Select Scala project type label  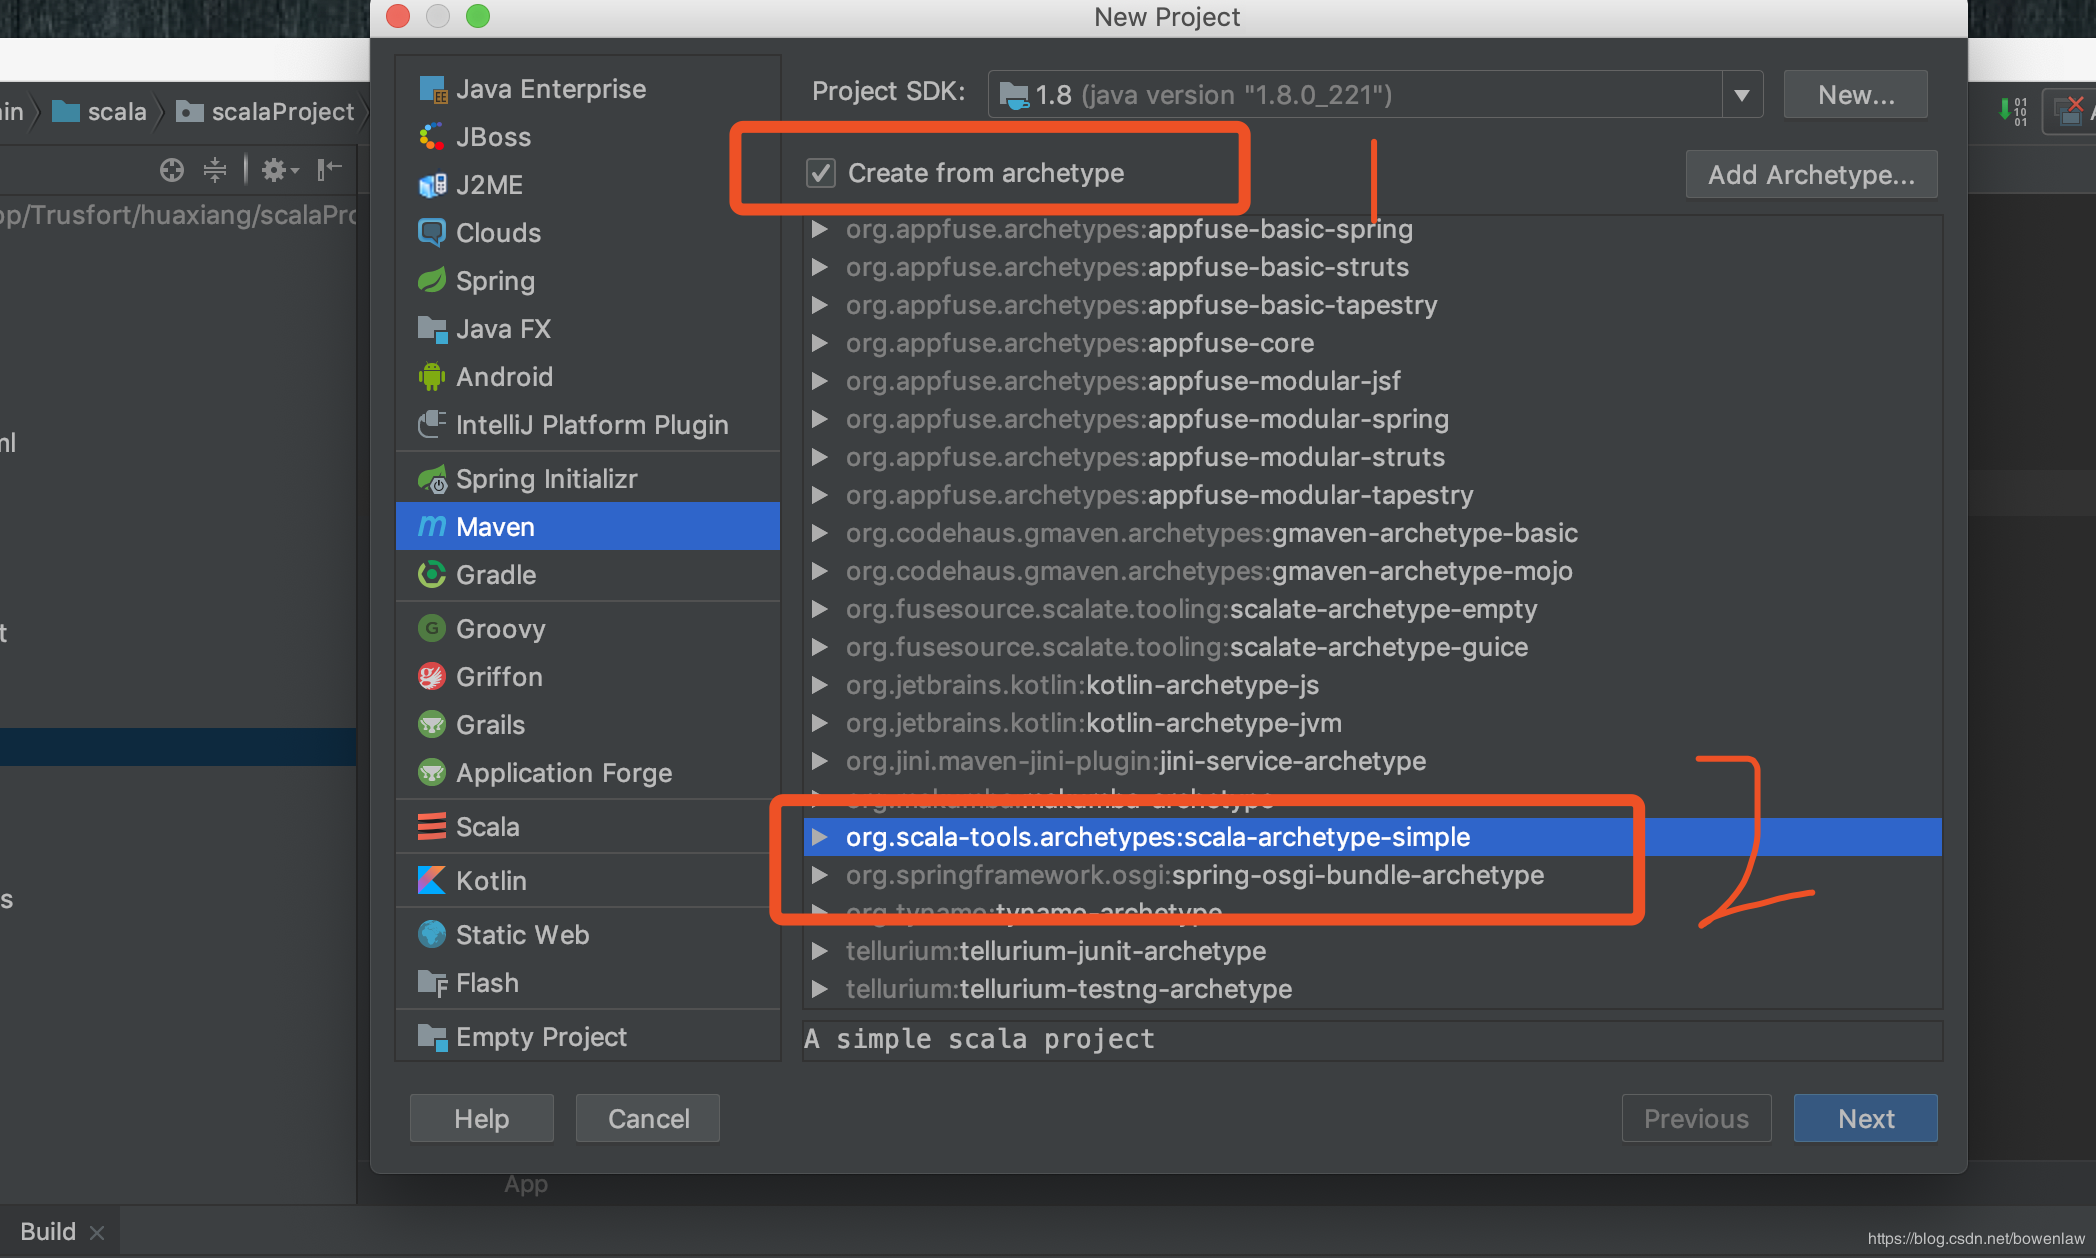point(488,827)
